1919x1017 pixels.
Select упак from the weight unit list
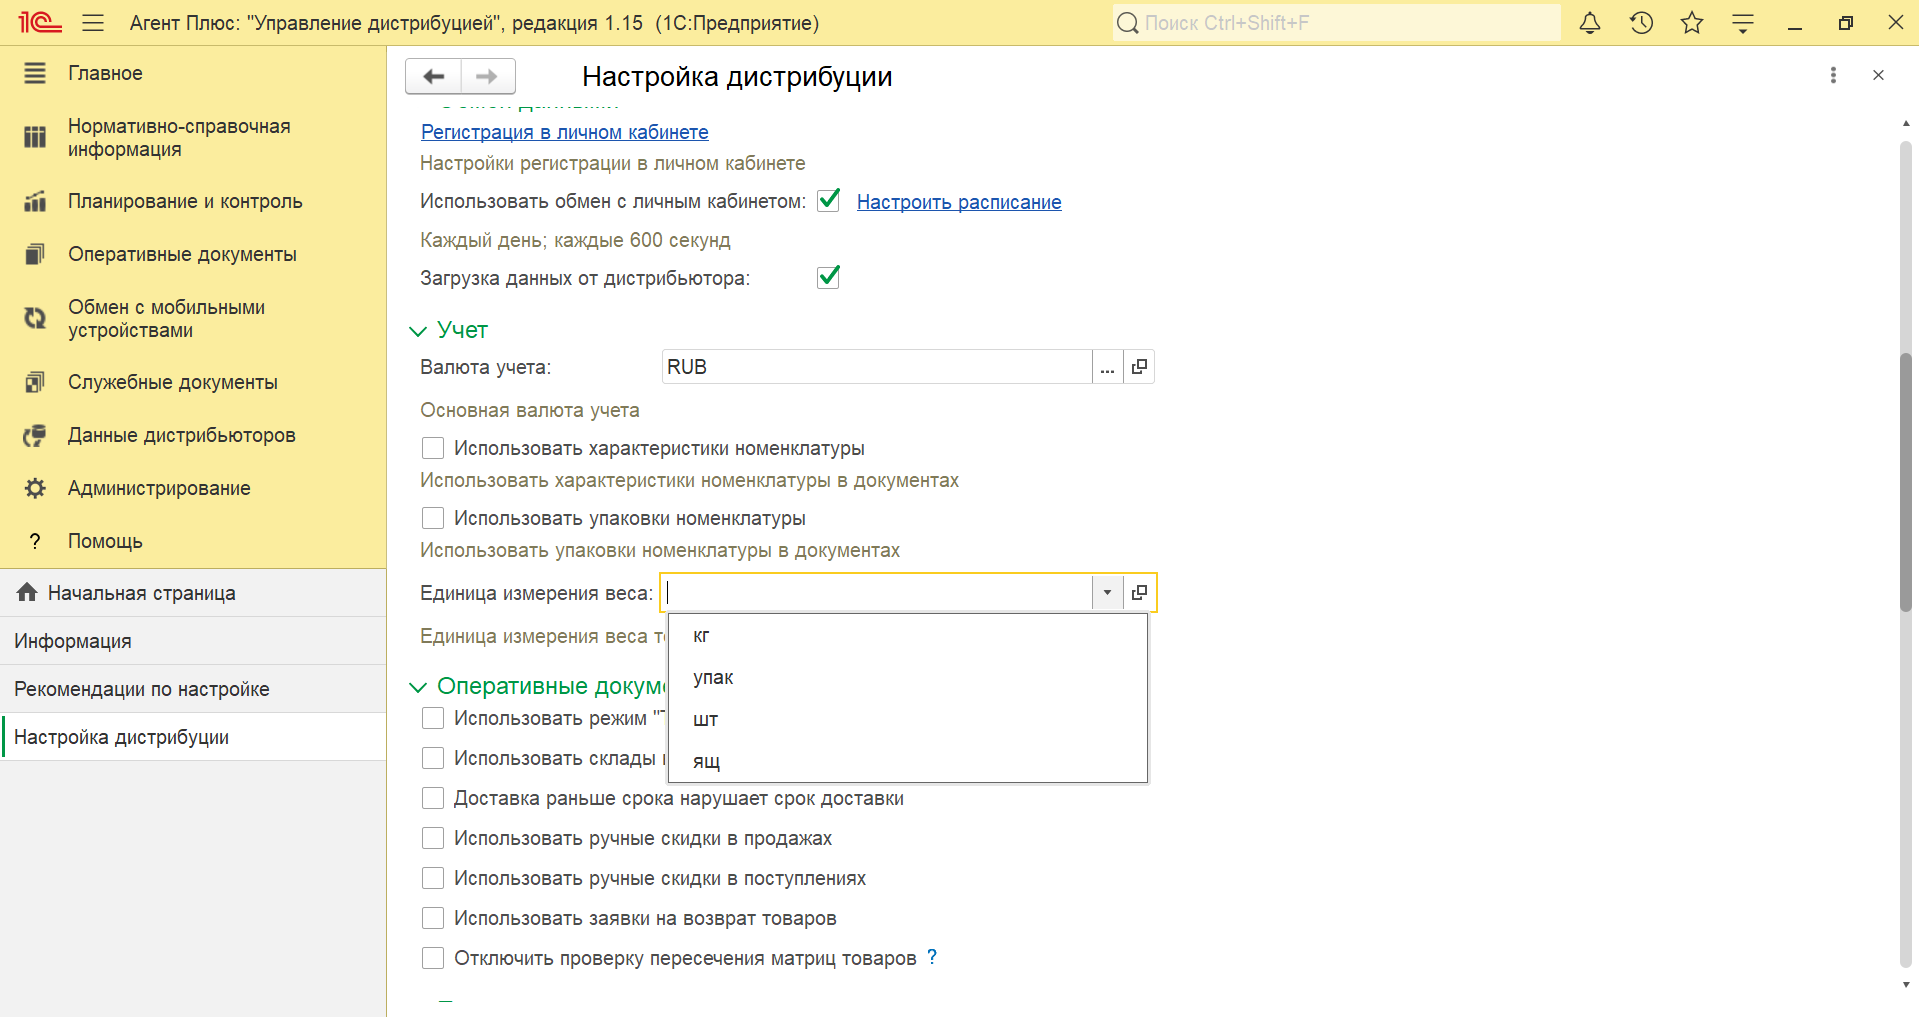[907, 677]
